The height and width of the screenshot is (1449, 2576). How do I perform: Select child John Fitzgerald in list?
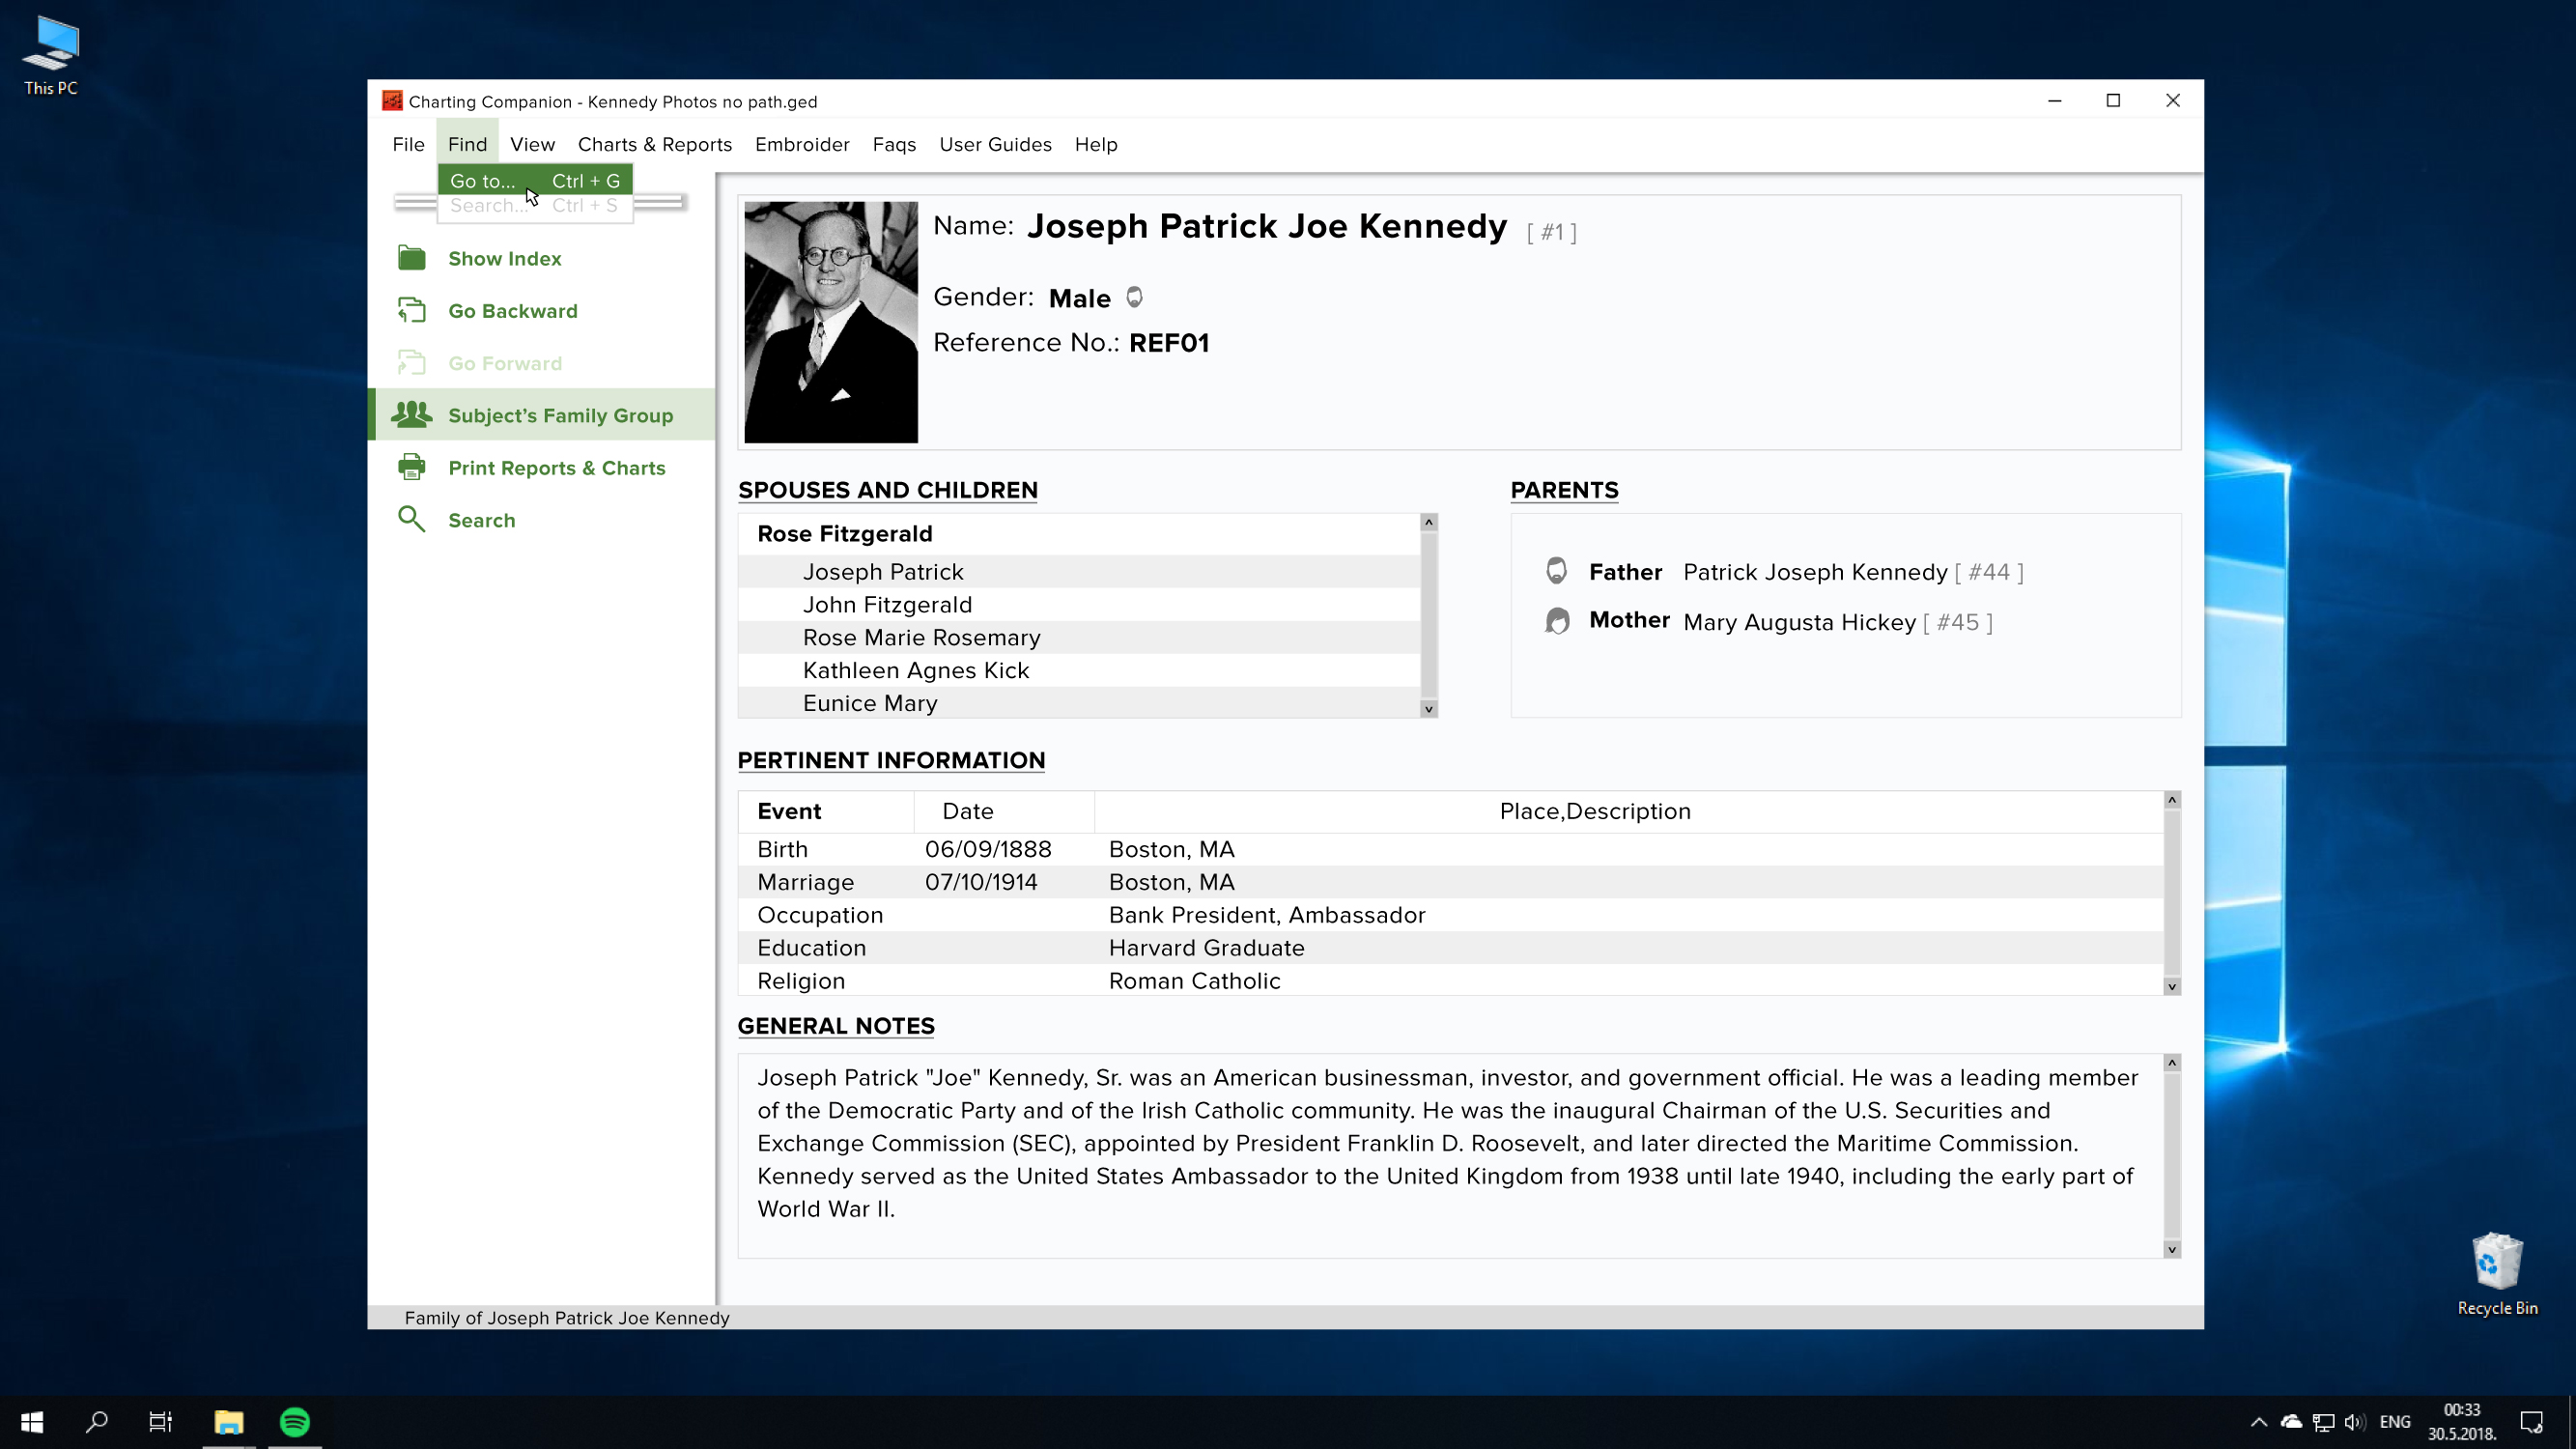click(x=887, y=605)
